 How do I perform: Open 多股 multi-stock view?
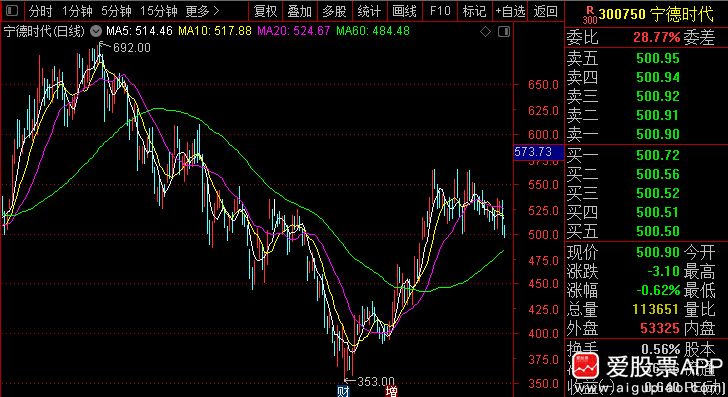tap(334, 11)
